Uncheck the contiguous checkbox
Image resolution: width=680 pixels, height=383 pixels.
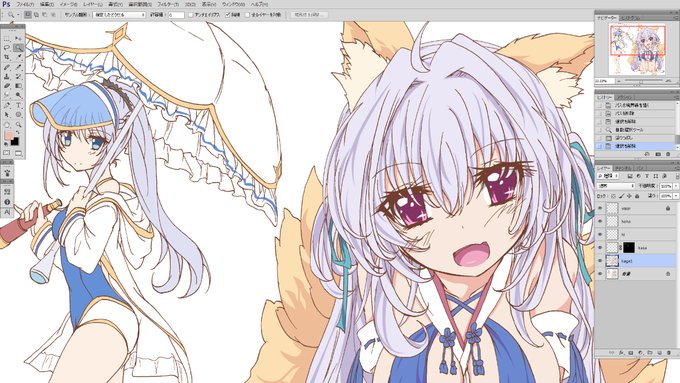click(228, 15)
